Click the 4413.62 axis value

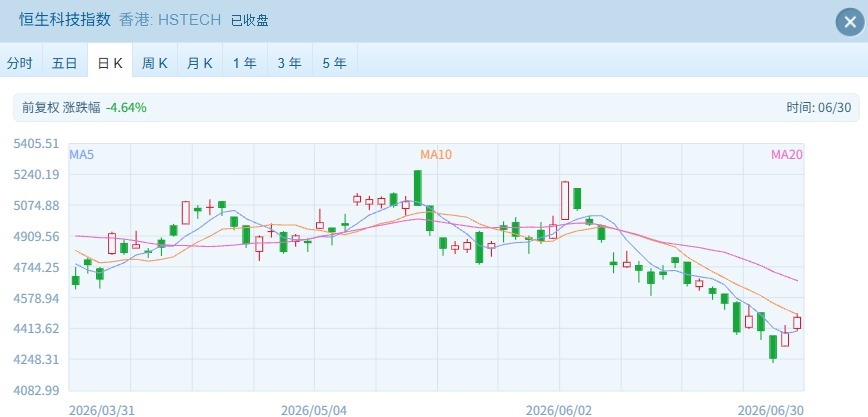point(36,329)
